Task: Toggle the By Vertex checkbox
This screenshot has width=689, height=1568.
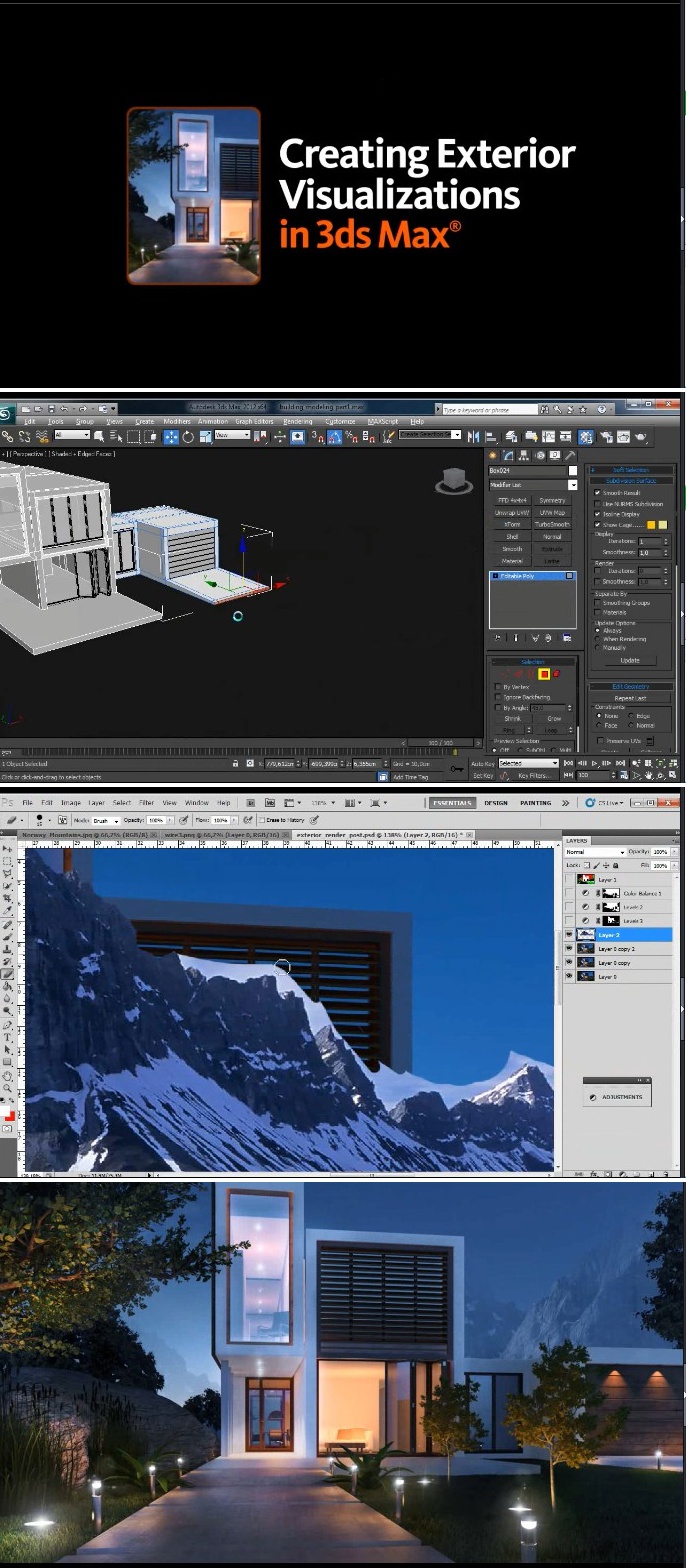Action: [x=498, y=687]
